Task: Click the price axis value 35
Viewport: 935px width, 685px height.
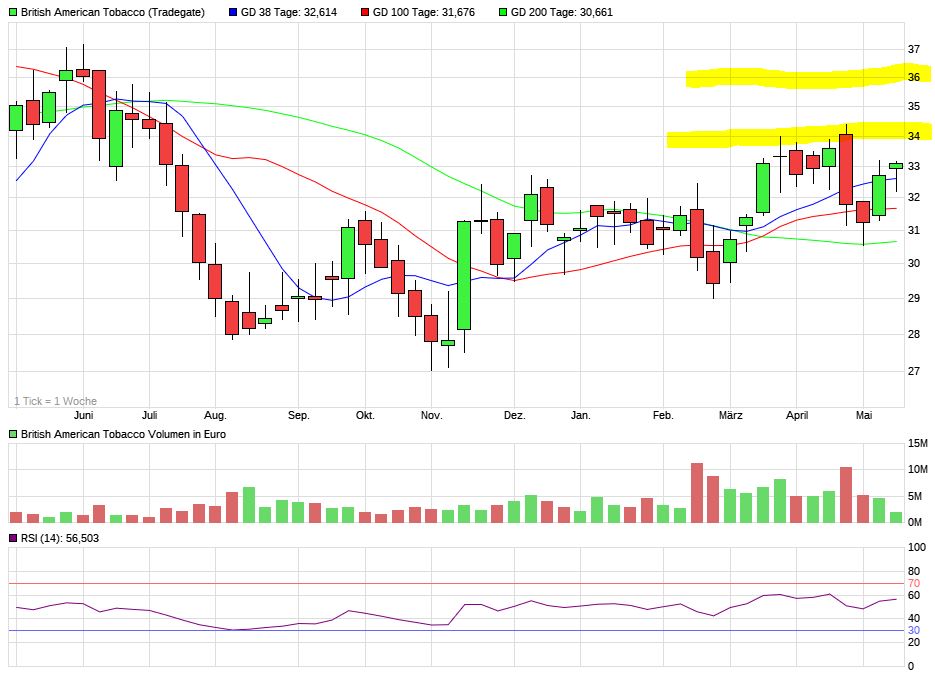Action: pos(914,106)
